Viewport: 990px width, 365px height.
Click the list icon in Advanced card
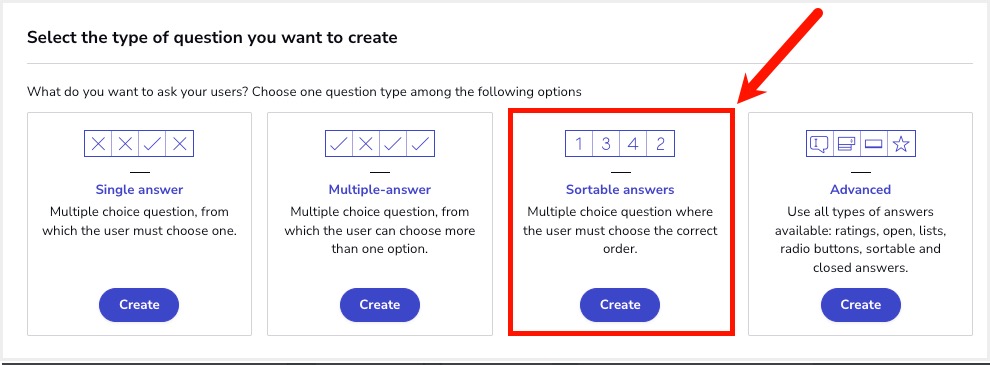coord(846,145)
